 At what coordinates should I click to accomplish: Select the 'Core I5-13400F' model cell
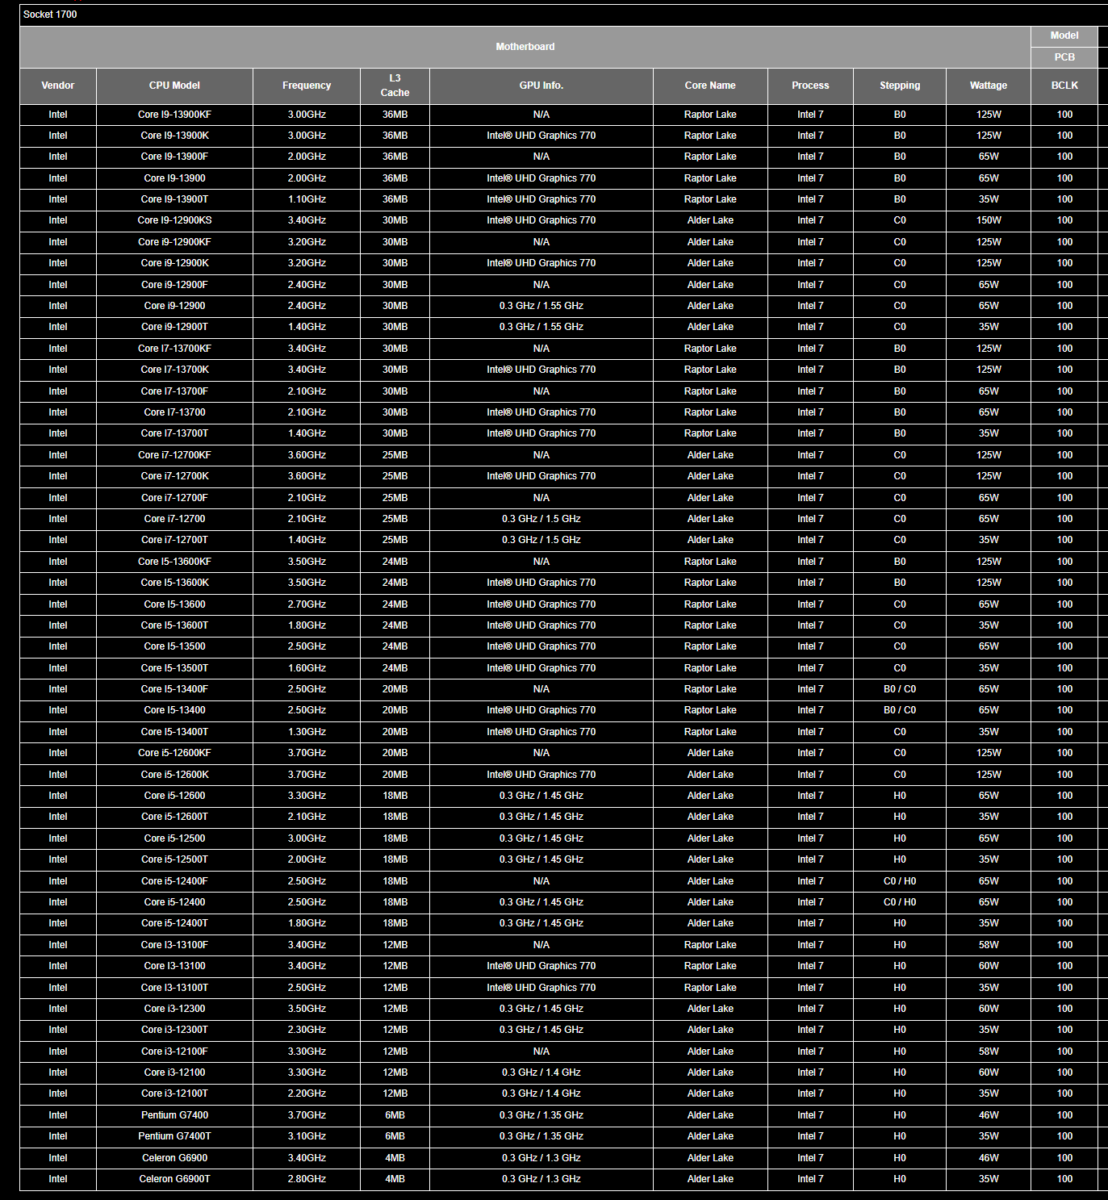[x=175, y=689]
